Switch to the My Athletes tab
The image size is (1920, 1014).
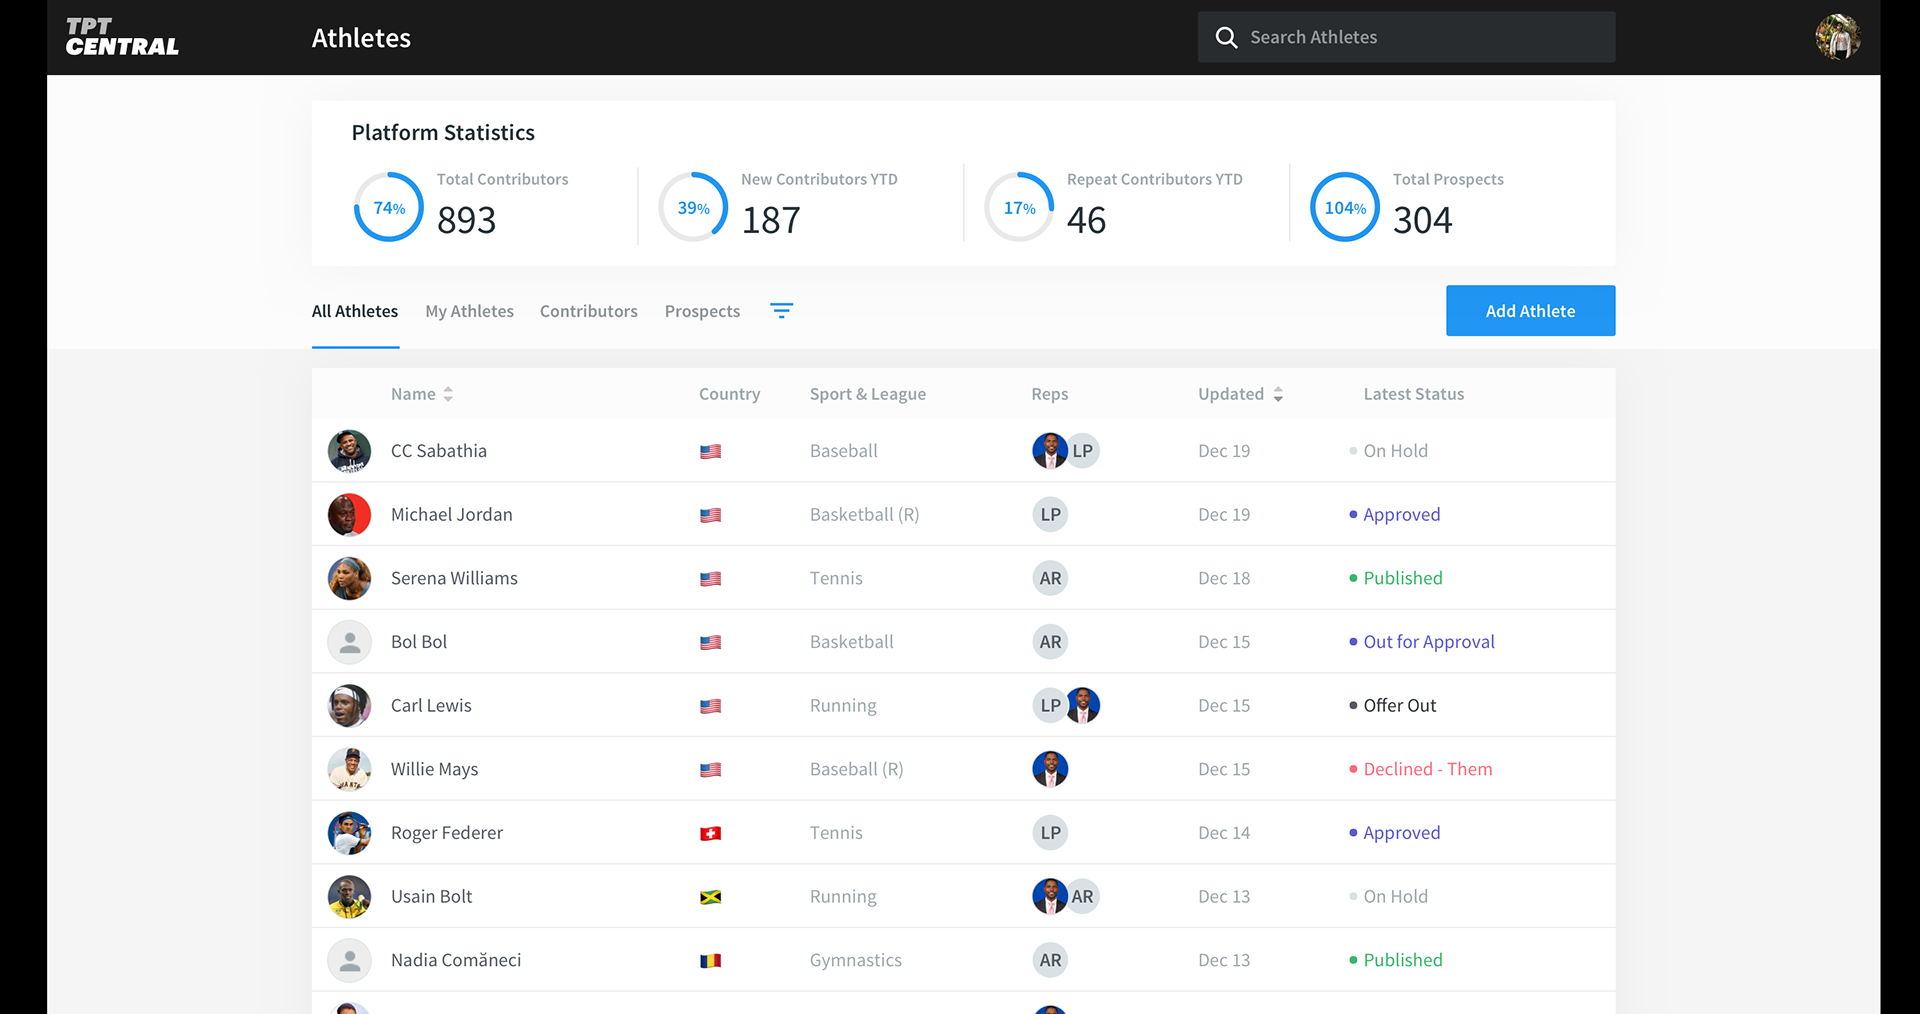click(469, 311)
